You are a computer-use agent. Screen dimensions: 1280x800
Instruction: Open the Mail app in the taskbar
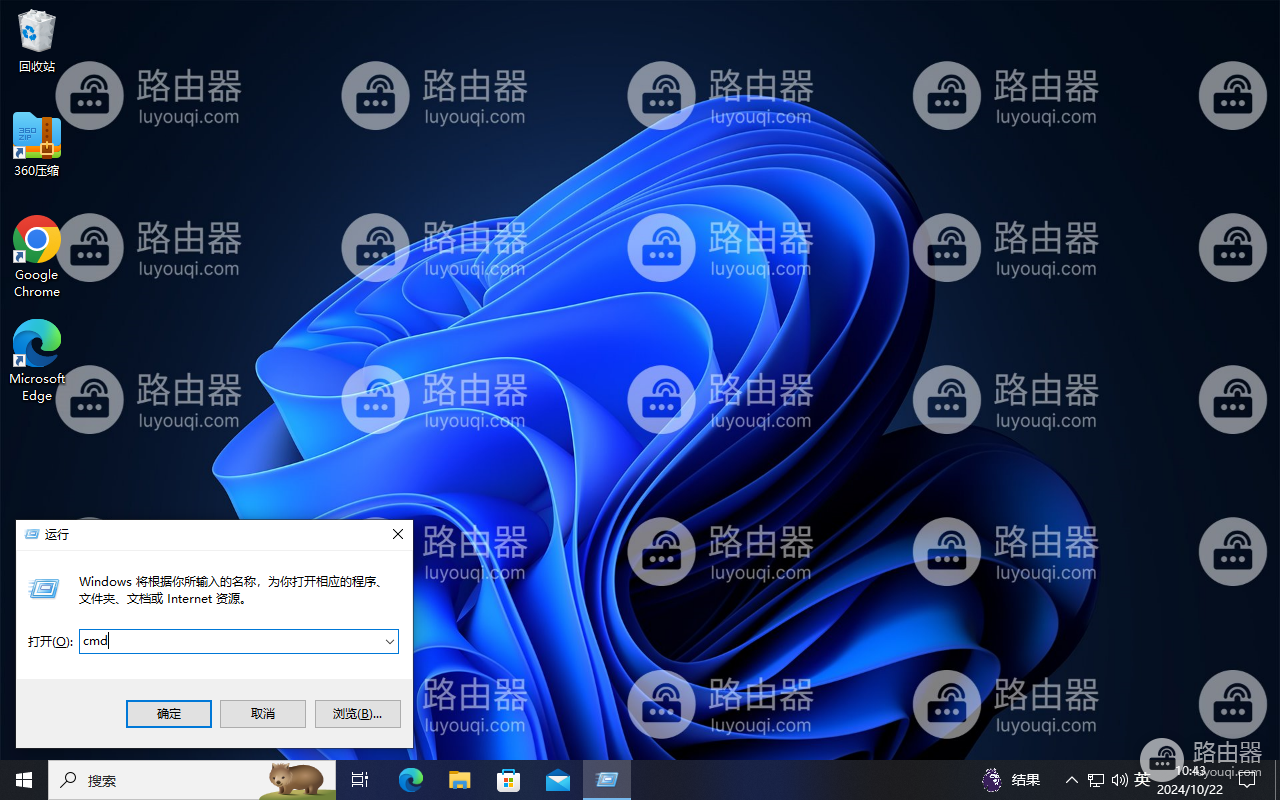pos(557,780)
